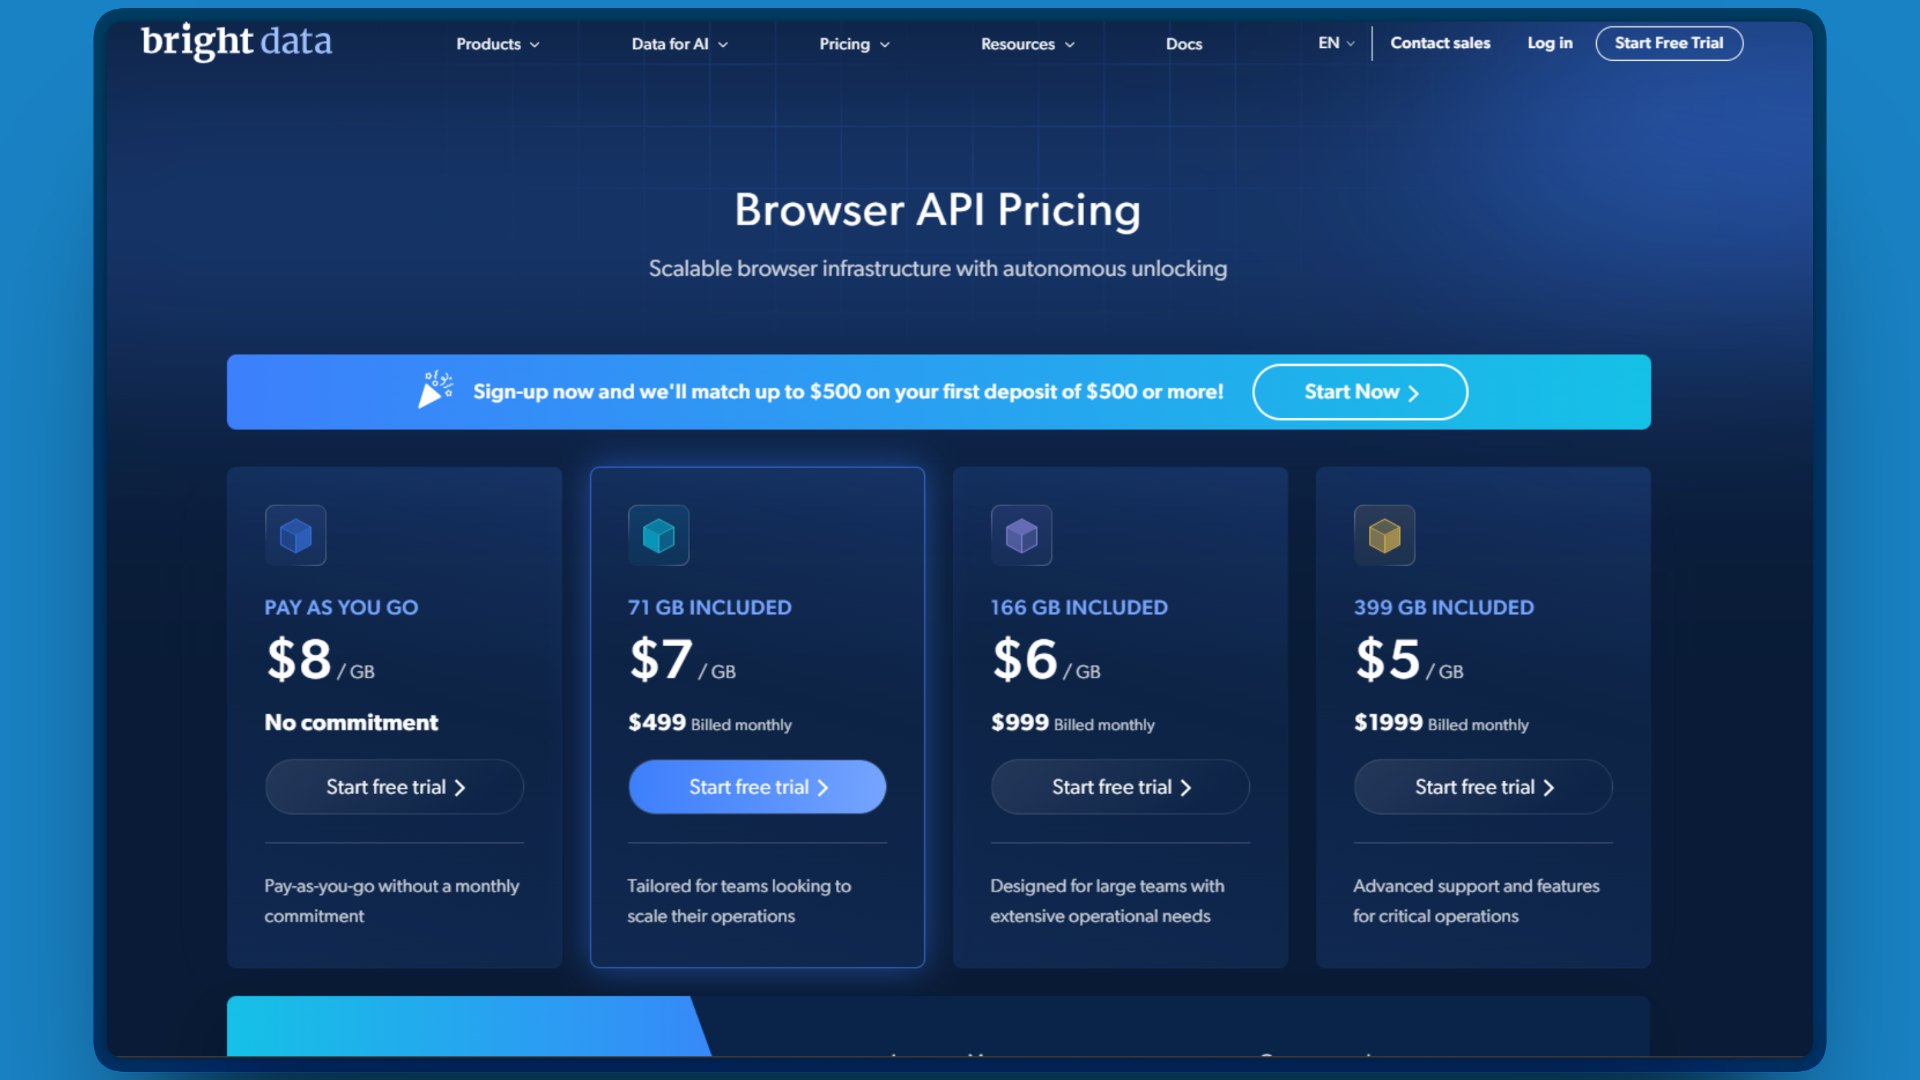Viewport: 1920px width, 1080px height.
Task: Expand the Resources dropdown
Action: point(1027,44)
